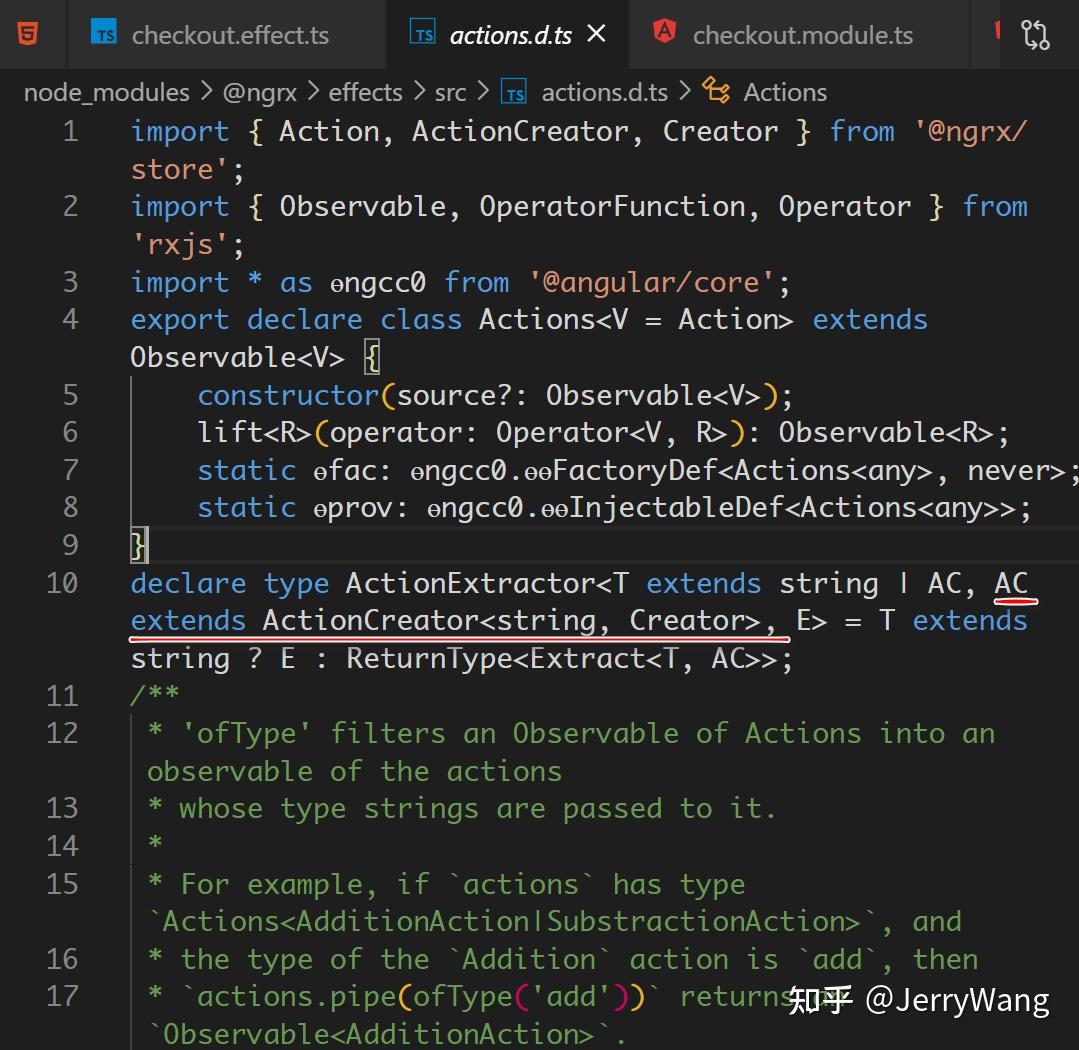Open the @ngrx breadcrumb segment
Viewport: 1079px width, 1050px height.
(259, 92)
